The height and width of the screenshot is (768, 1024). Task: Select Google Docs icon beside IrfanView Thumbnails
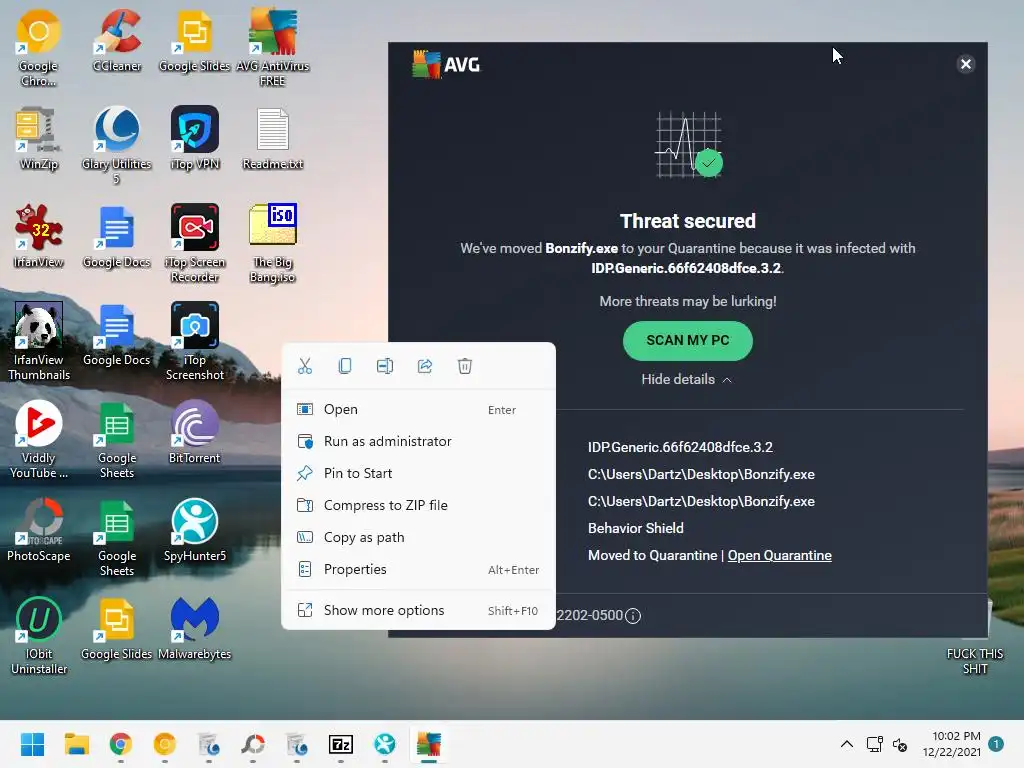117,334
